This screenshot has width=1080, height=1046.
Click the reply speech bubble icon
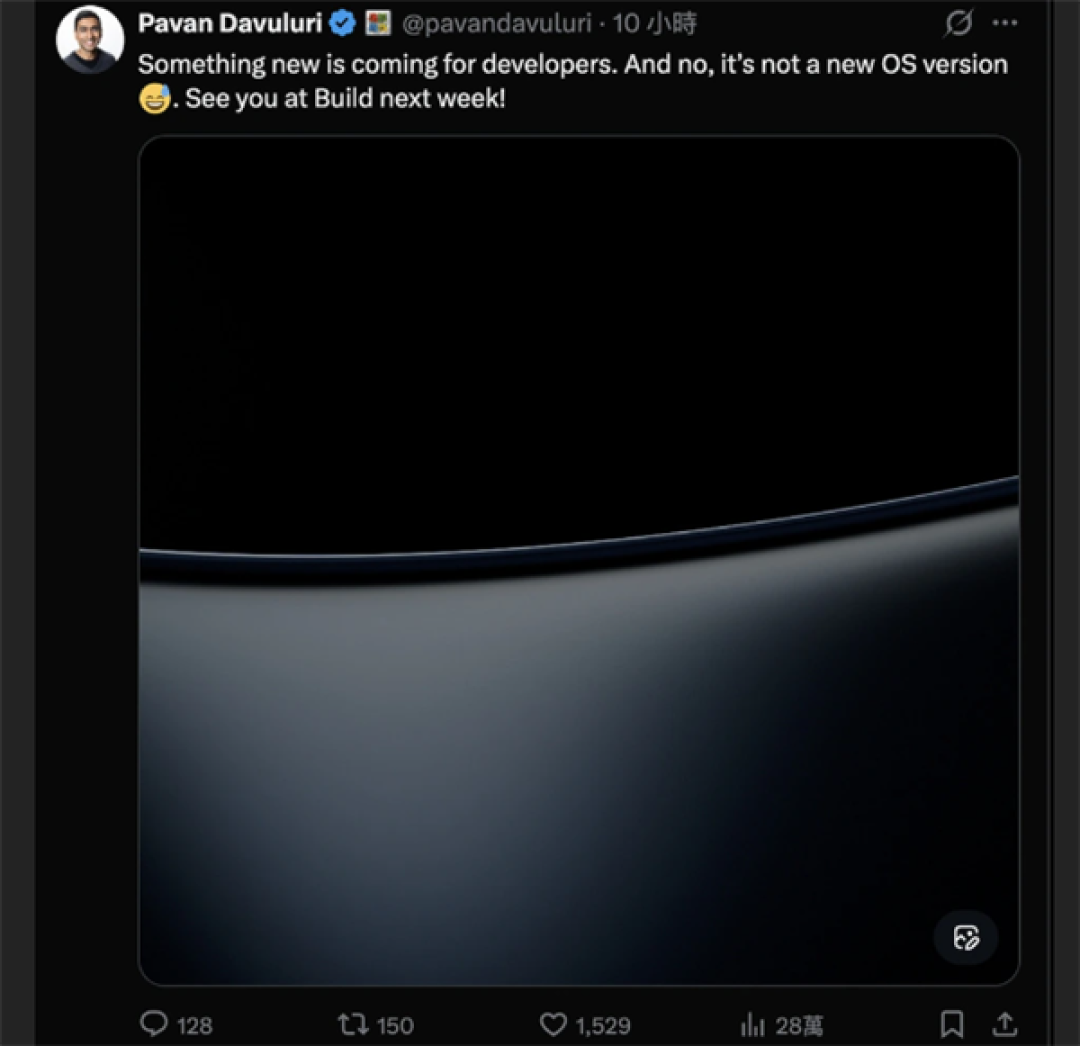[x=154, y=1024]
